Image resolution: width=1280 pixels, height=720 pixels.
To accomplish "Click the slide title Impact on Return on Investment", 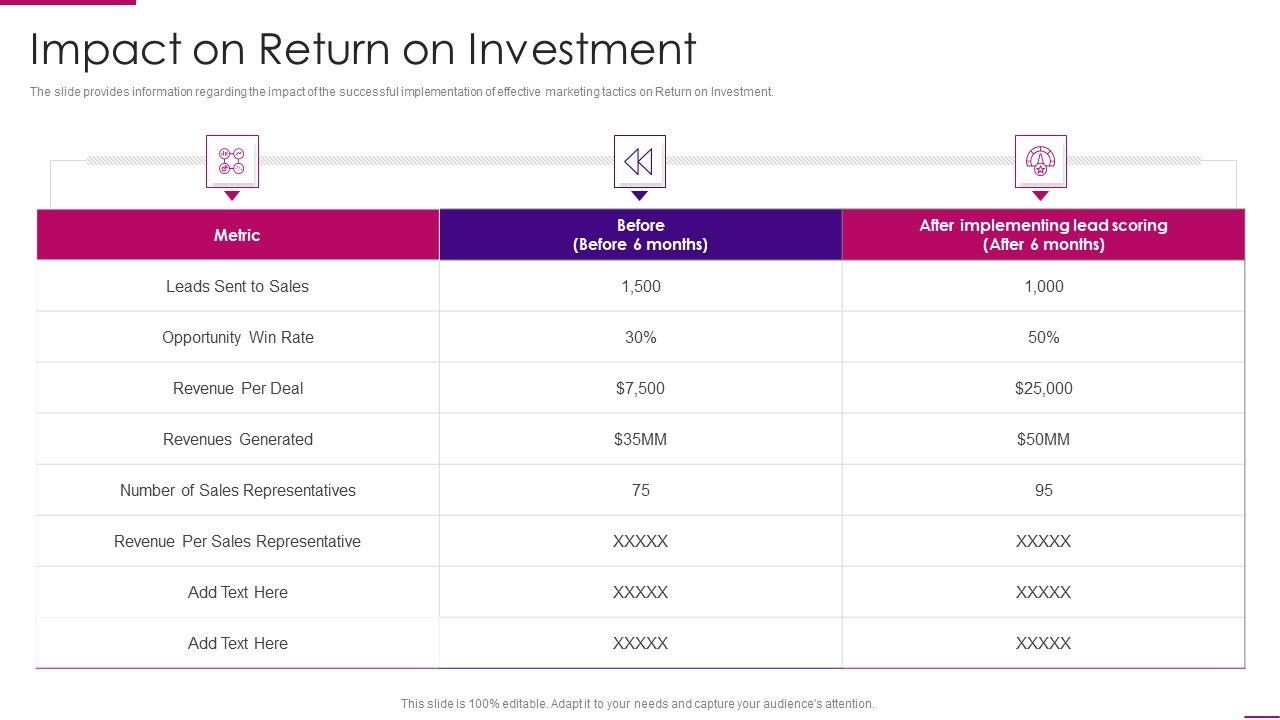I will pyautogui.click(x=363, y=49).
